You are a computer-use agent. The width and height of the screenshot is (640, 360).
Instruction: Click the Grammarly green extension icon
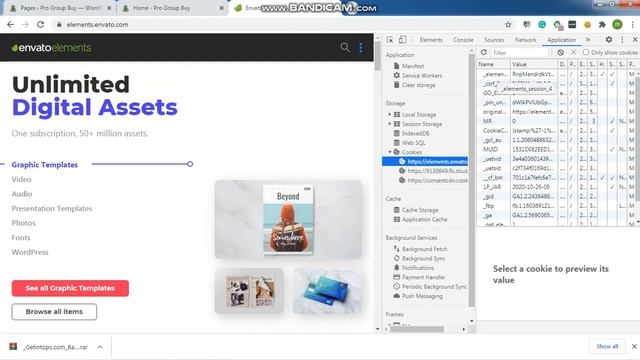click(x=542, y=24)
